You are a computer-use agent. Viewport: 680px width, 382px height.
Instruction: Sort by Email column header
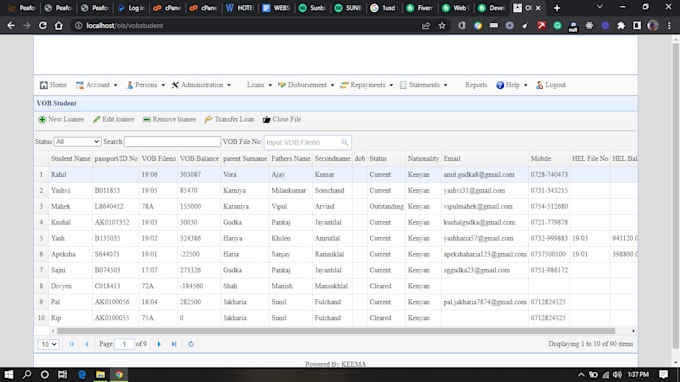pyautogui.click(x=485, y=159)
